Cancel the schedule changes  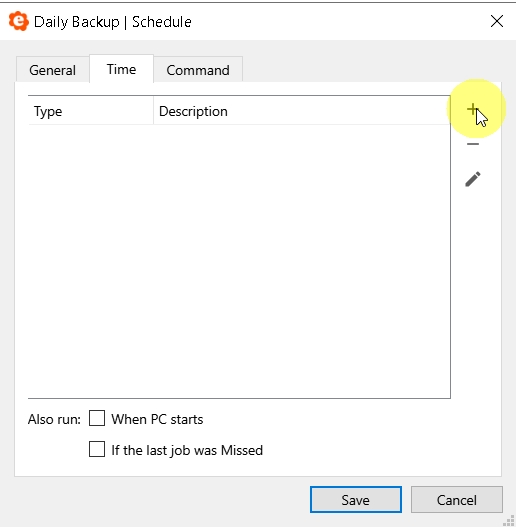457,500
